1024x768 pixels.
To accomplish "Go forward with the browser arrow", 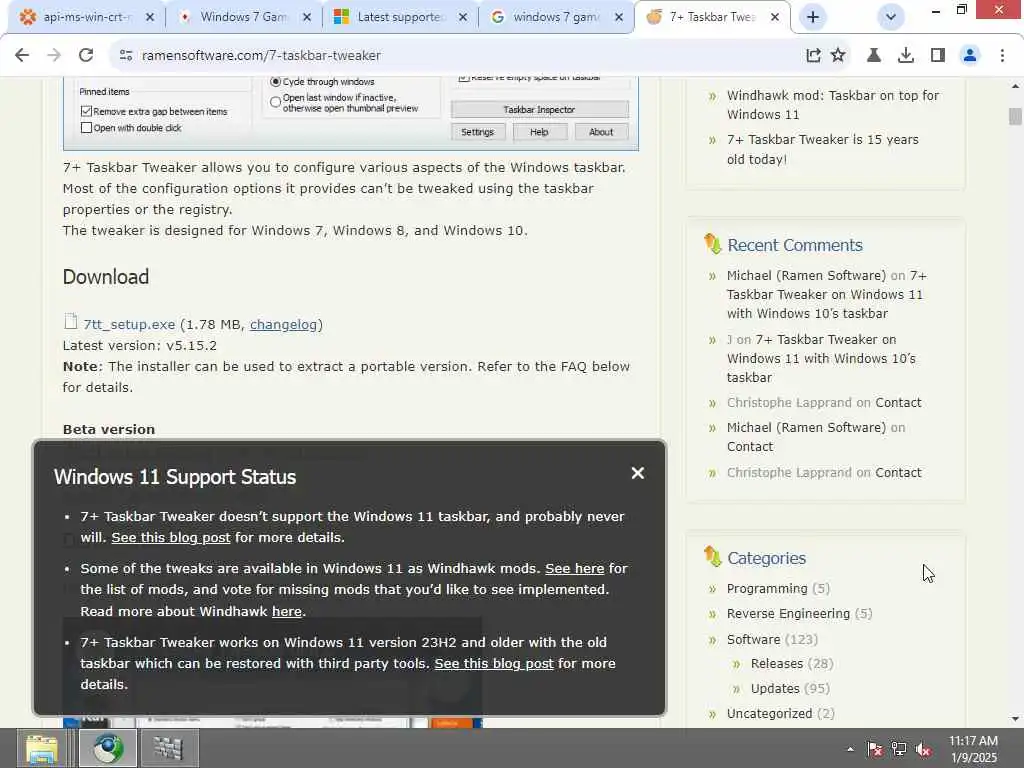I will pyautogui.click(x=54, y=56).
